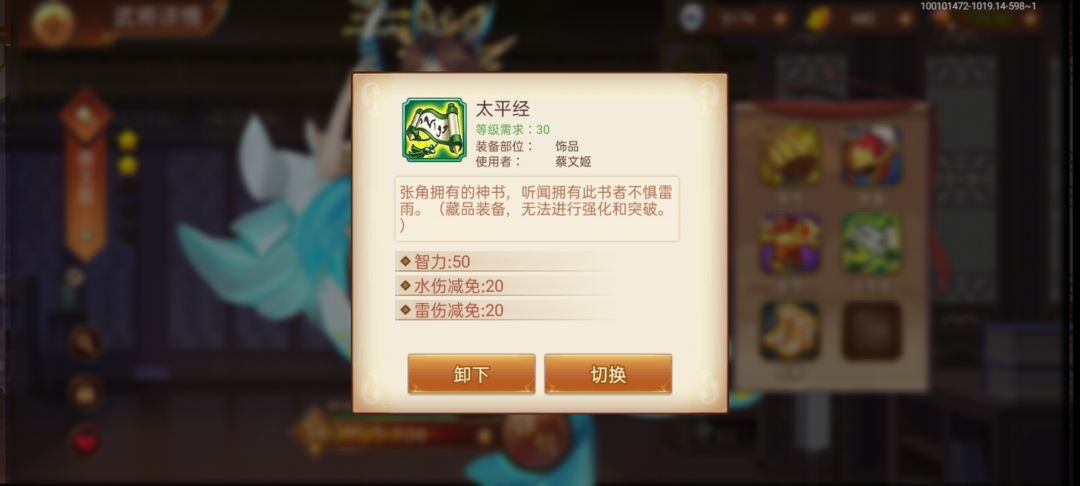
Task: Select the red and purple armor equipment slot
Action: click(x=790, y=243)
